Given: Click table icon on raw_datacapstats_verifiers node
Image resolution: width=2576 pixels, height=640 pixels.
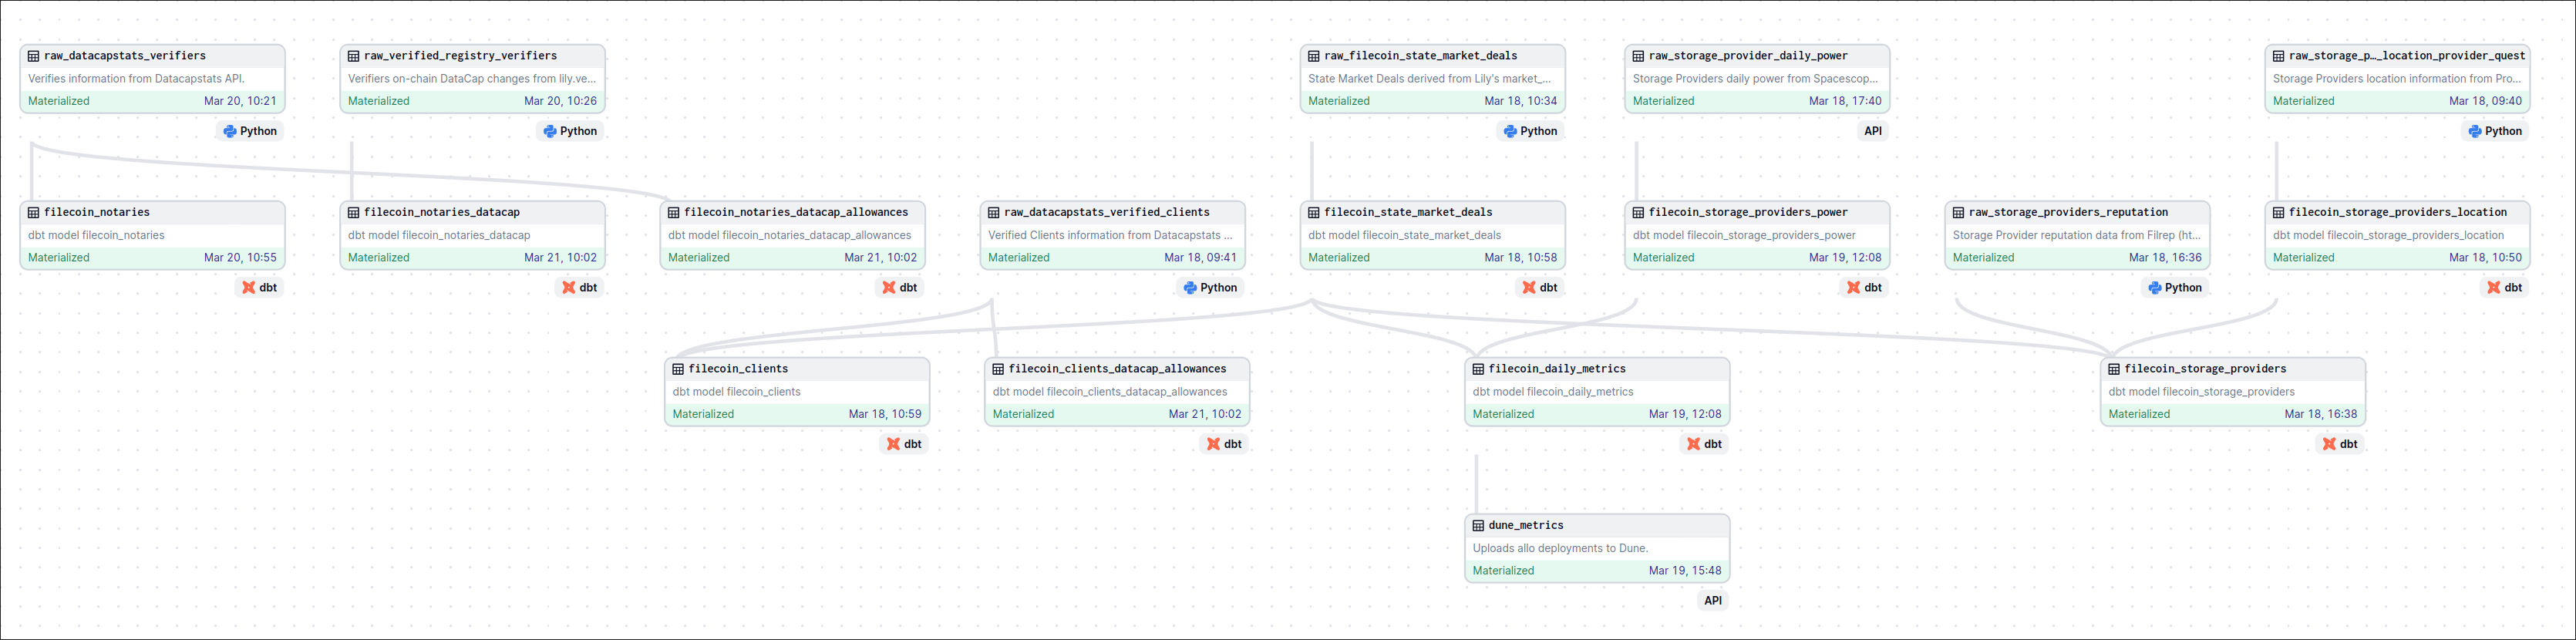Looking at the screenshot, I should coord(33,56).
